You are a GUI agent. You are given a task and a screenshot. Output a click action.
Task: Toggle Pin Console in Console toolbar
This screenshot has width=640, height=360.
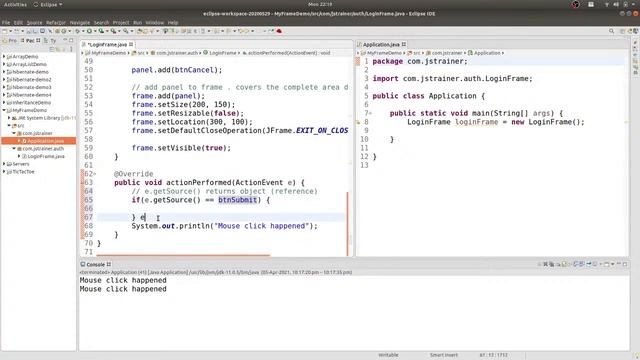coord(589,264)
